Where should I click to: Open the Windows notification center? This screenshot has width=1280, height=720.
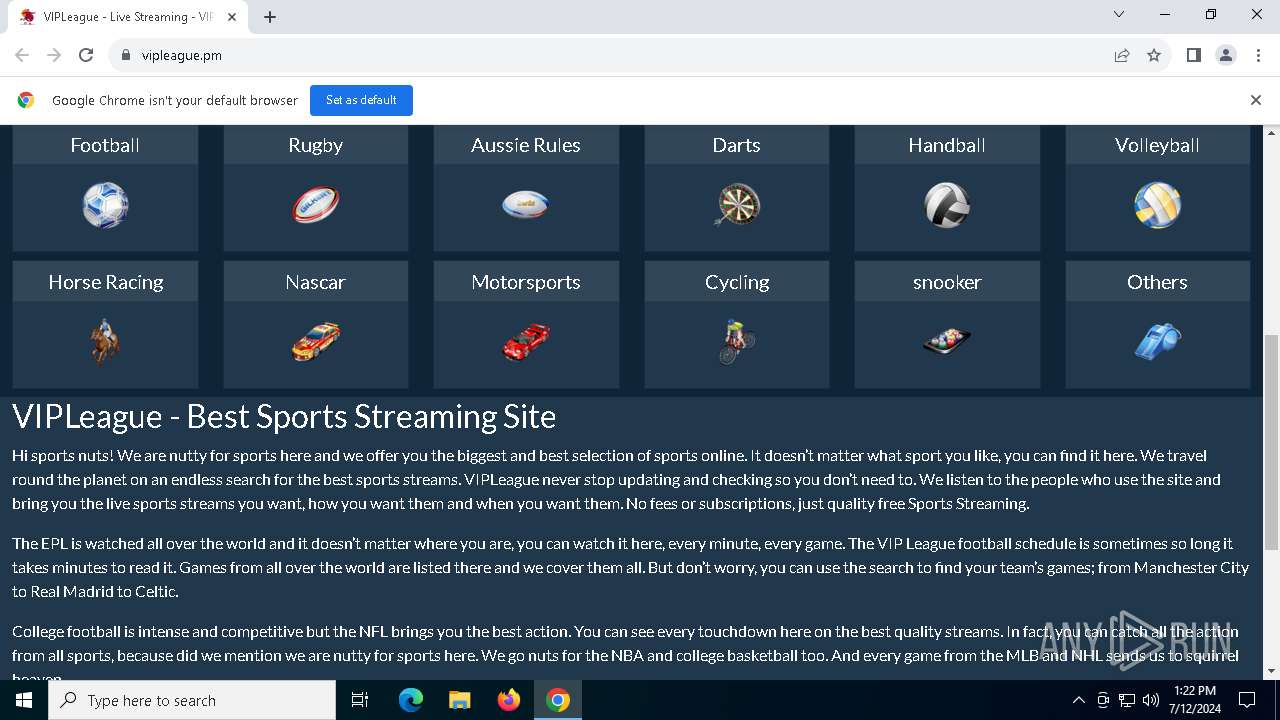[1247, 700]
